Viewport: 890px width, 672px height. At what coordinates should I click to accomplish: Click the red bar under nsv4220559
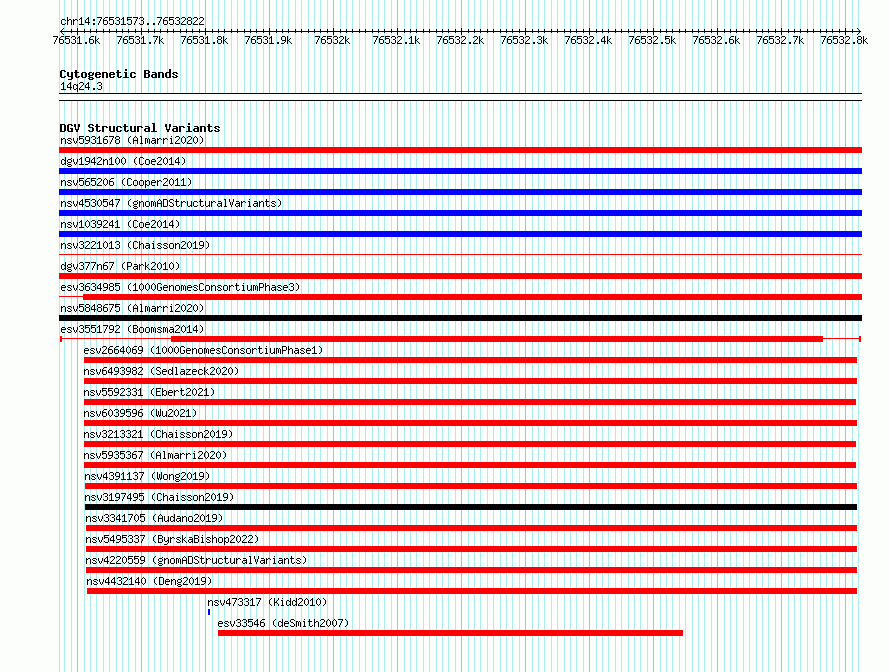coord(471,570)
